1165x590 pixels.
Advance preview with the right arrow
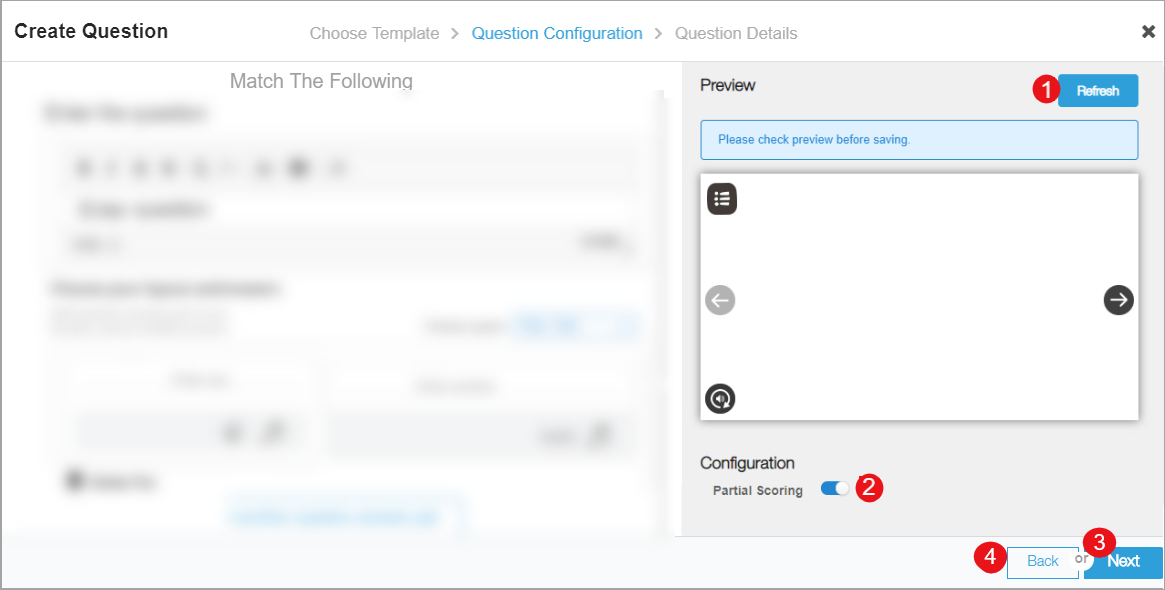1119,300
